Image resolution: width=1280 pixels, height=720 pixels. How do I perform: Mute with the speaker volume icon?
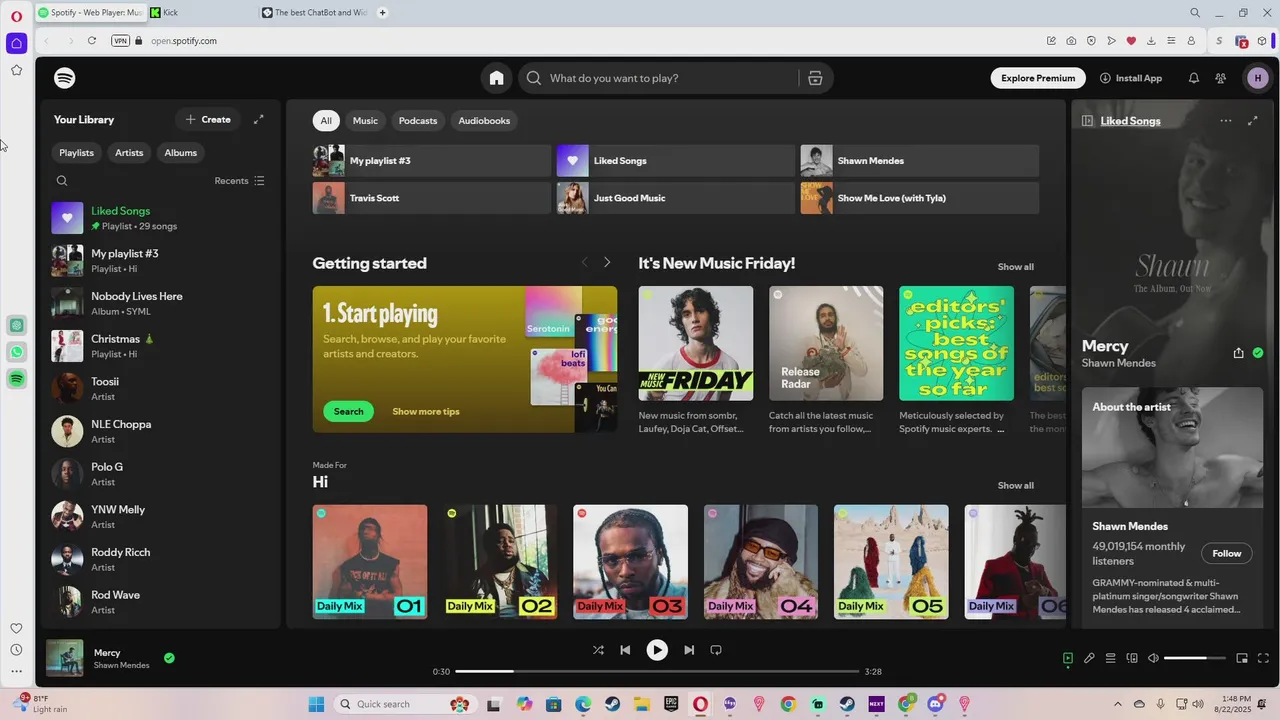tap(1153, 658)
